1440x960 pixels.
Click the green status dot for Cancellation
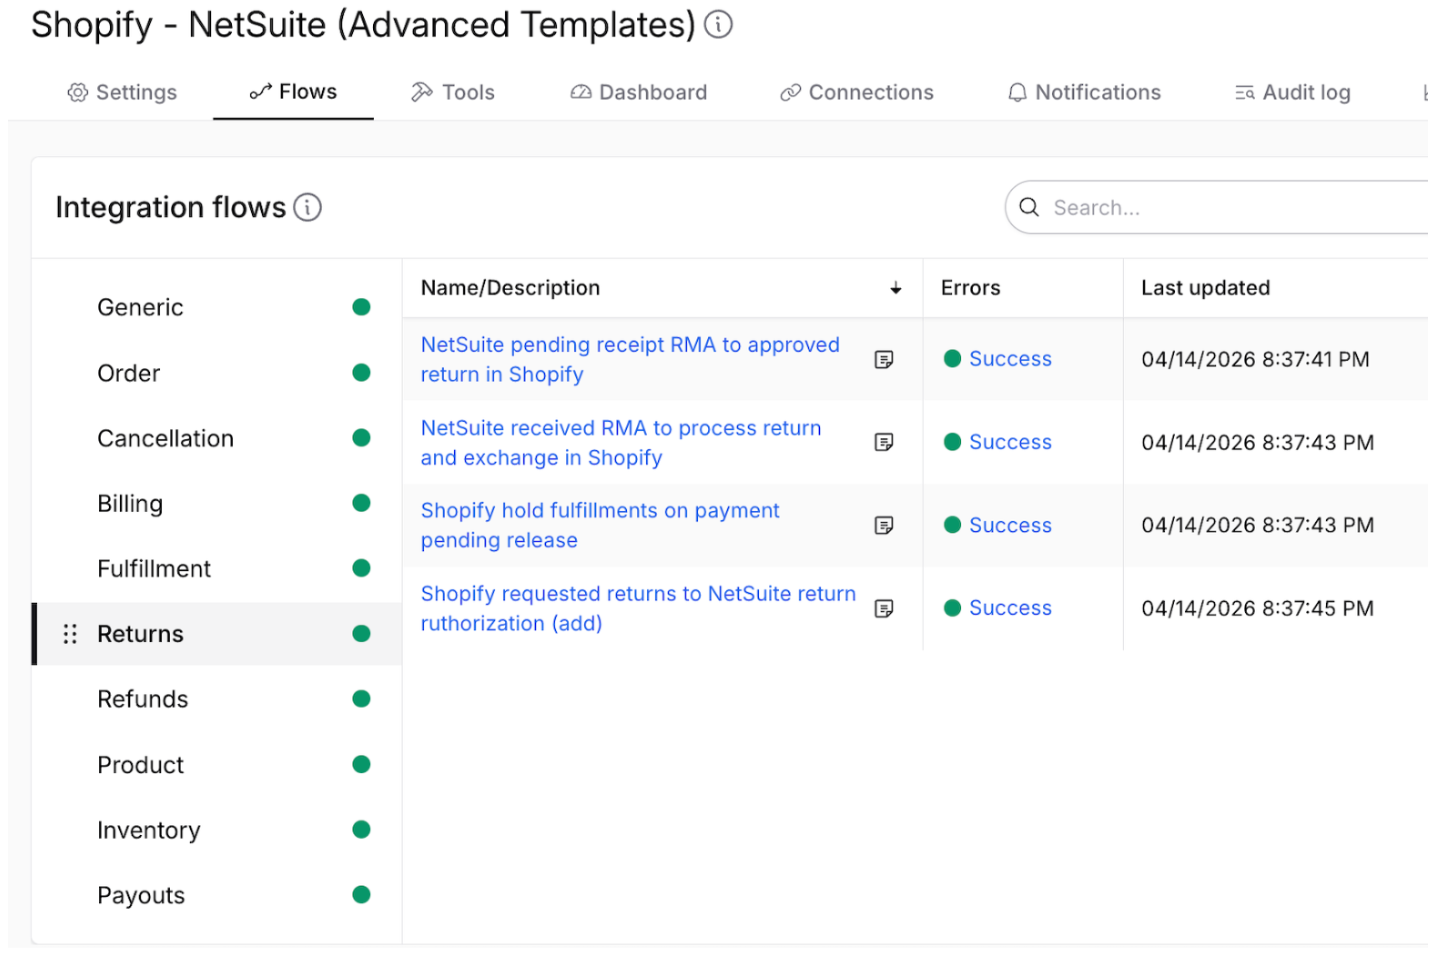pyautogui.click(x=362, y=438)
